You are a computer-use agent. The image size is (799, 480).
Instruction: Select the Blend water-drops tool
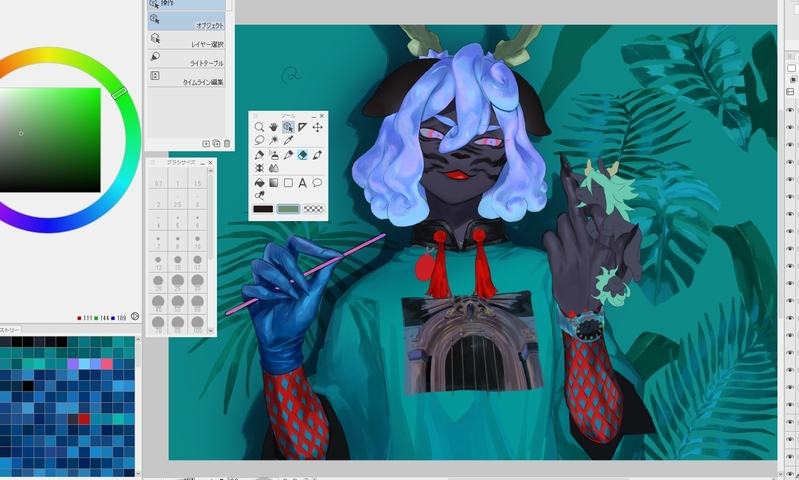click(274, 168)
